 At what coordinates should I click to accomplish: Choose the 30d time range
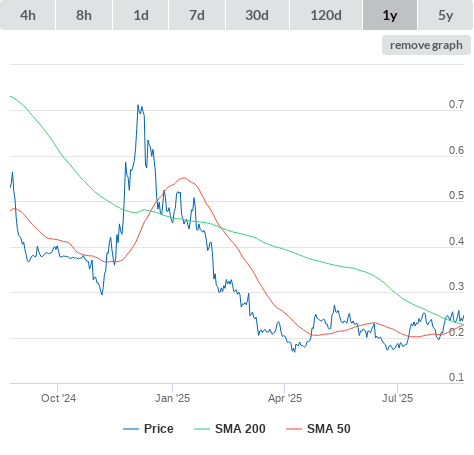pos(257,15)
